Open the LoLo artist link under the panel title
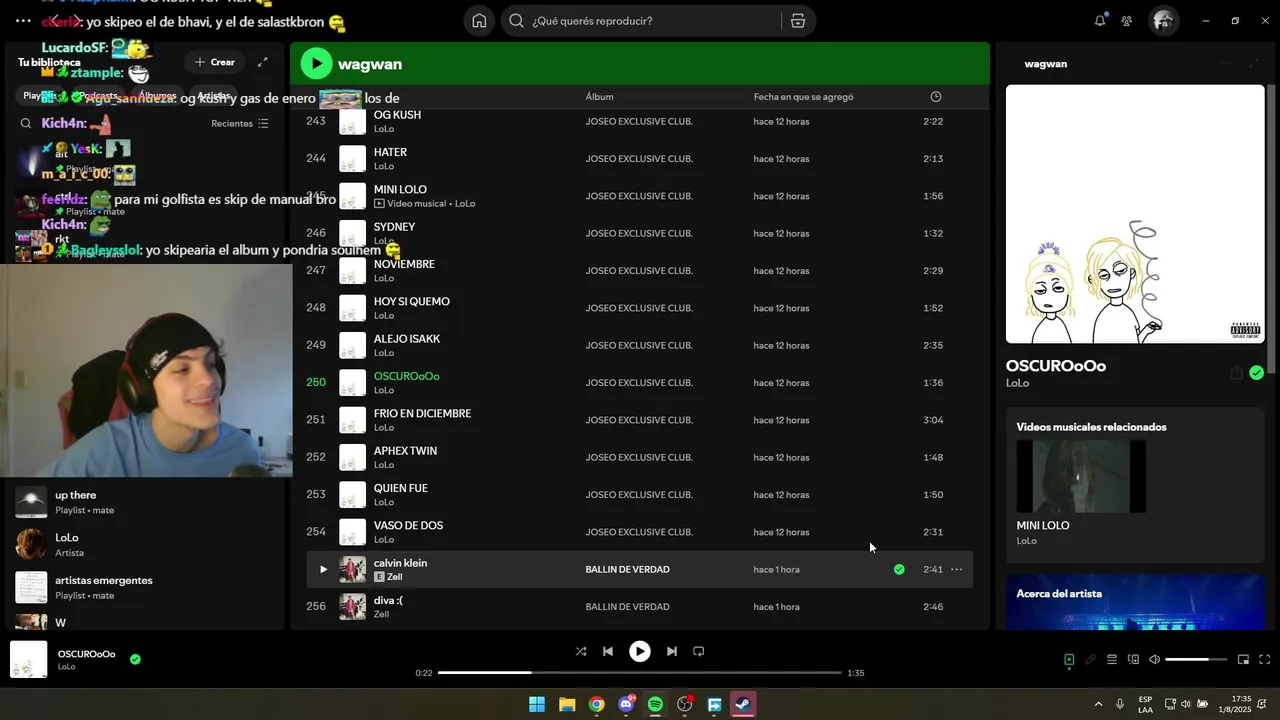 point(1017,383)
